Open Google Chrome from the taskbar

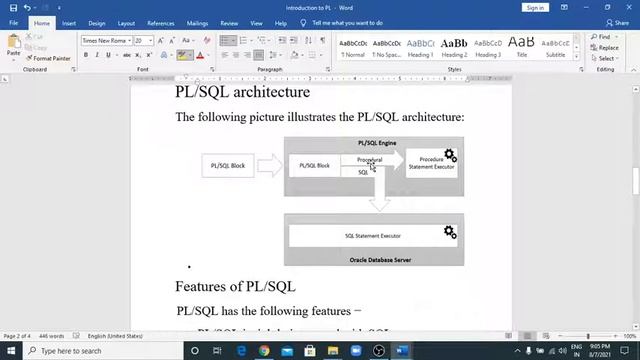click(x=264, y=351)
